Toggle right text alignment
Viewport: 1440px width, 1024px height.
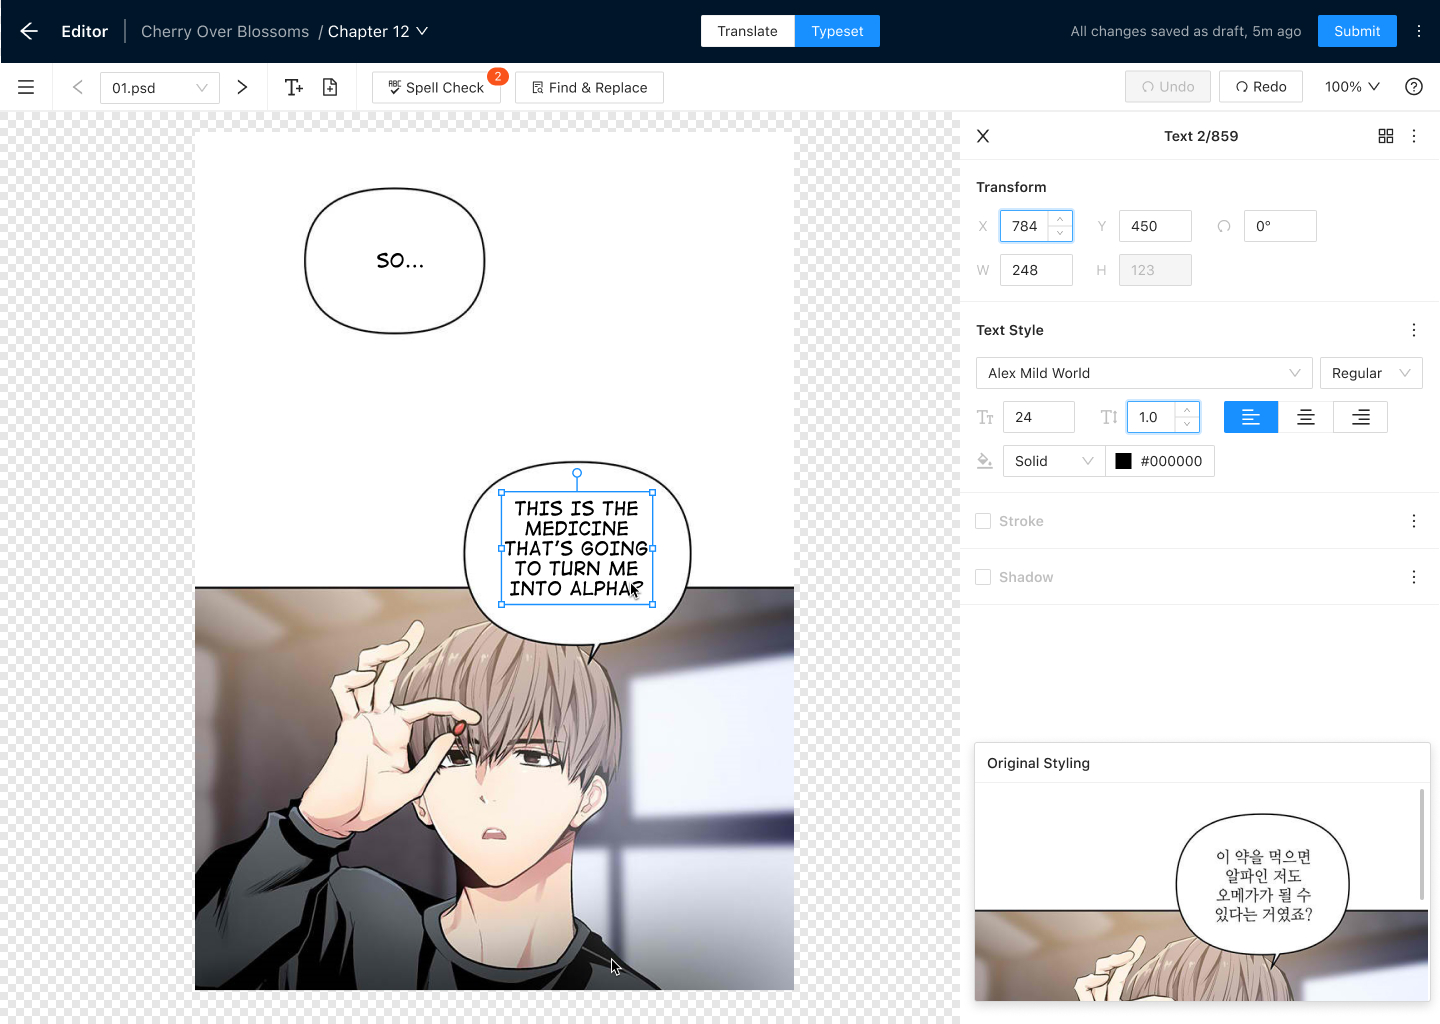pyautogui.click(x=1359, y=417)
